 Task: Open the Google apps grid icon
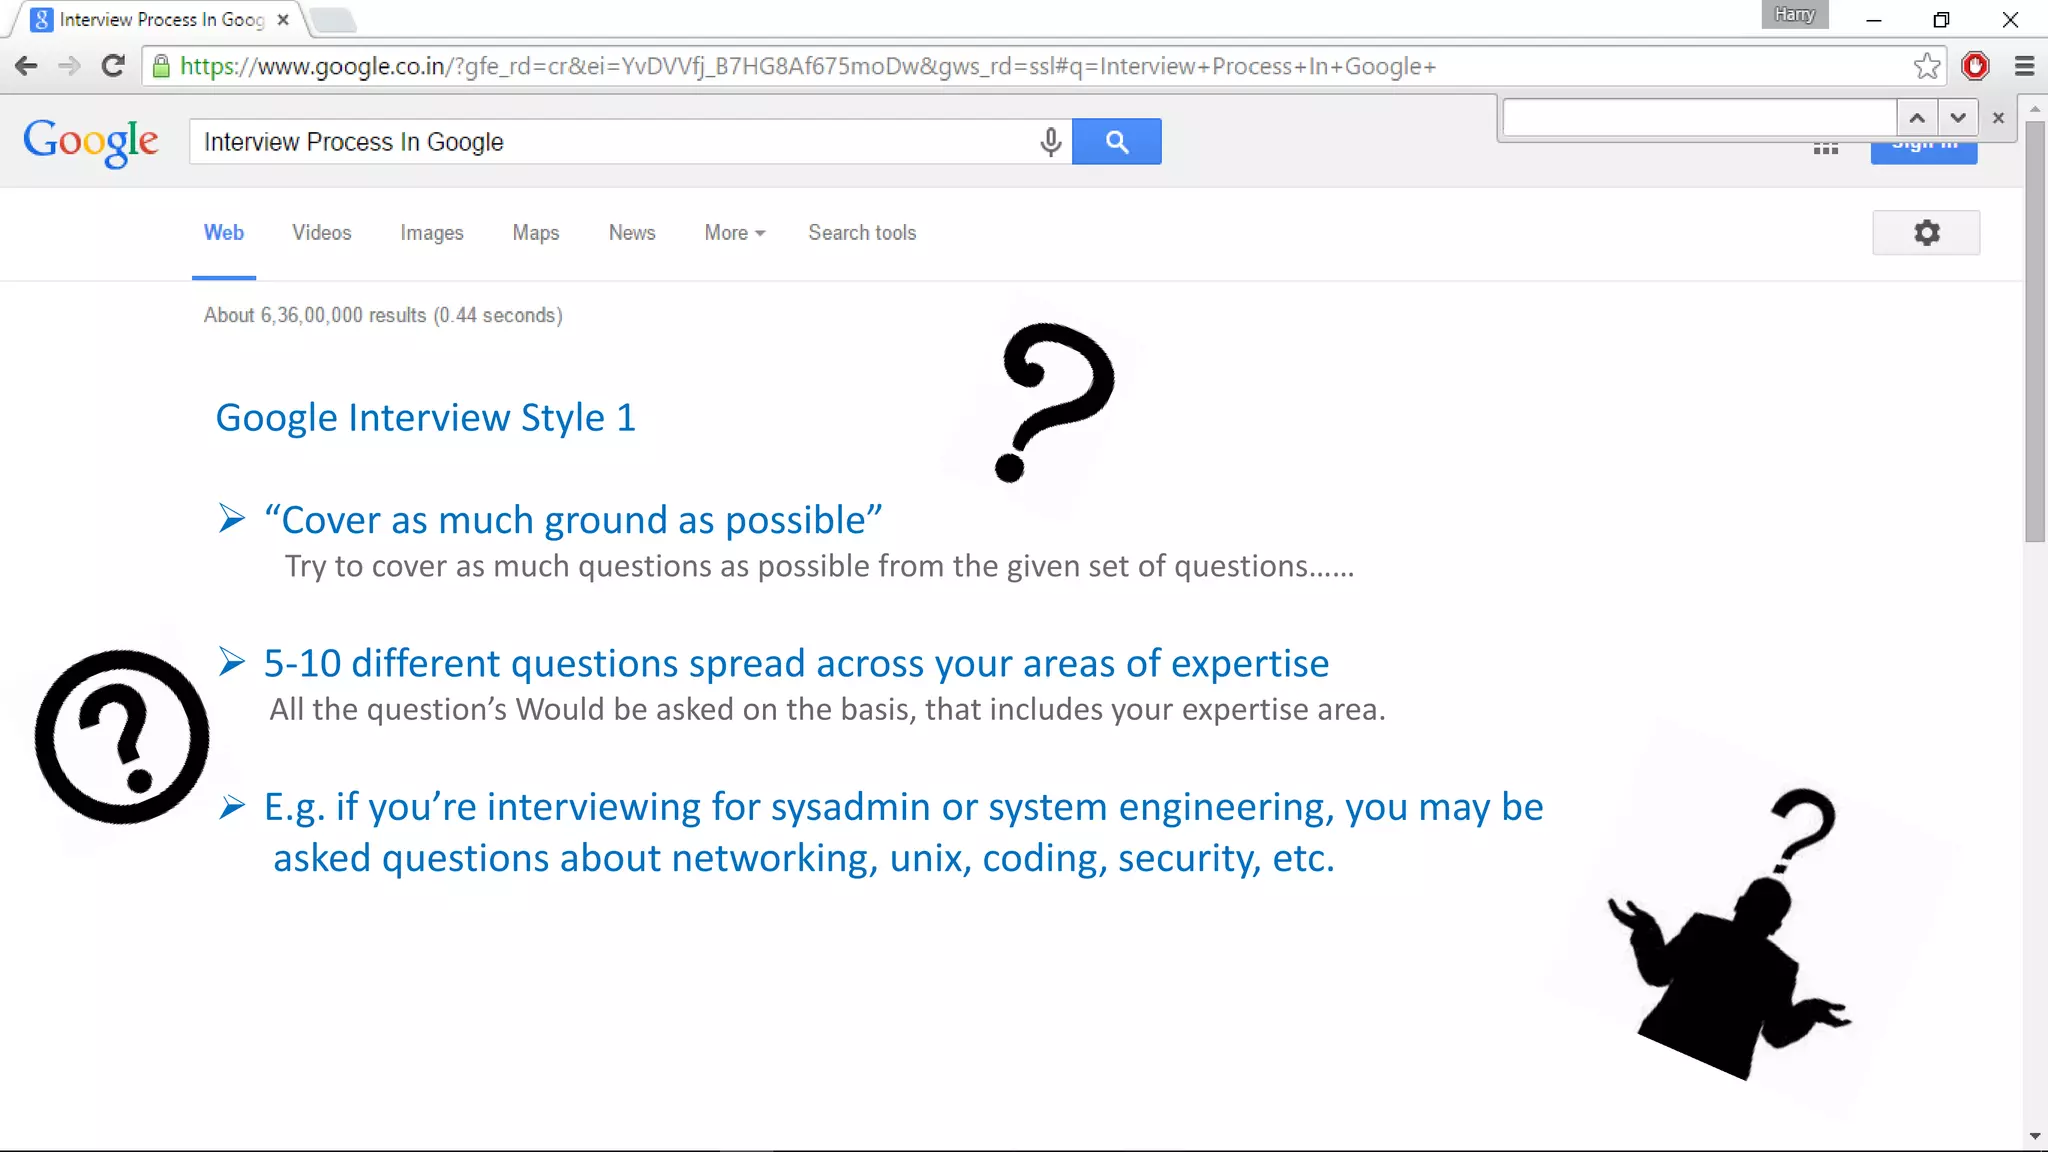(x=1826, y=149)
